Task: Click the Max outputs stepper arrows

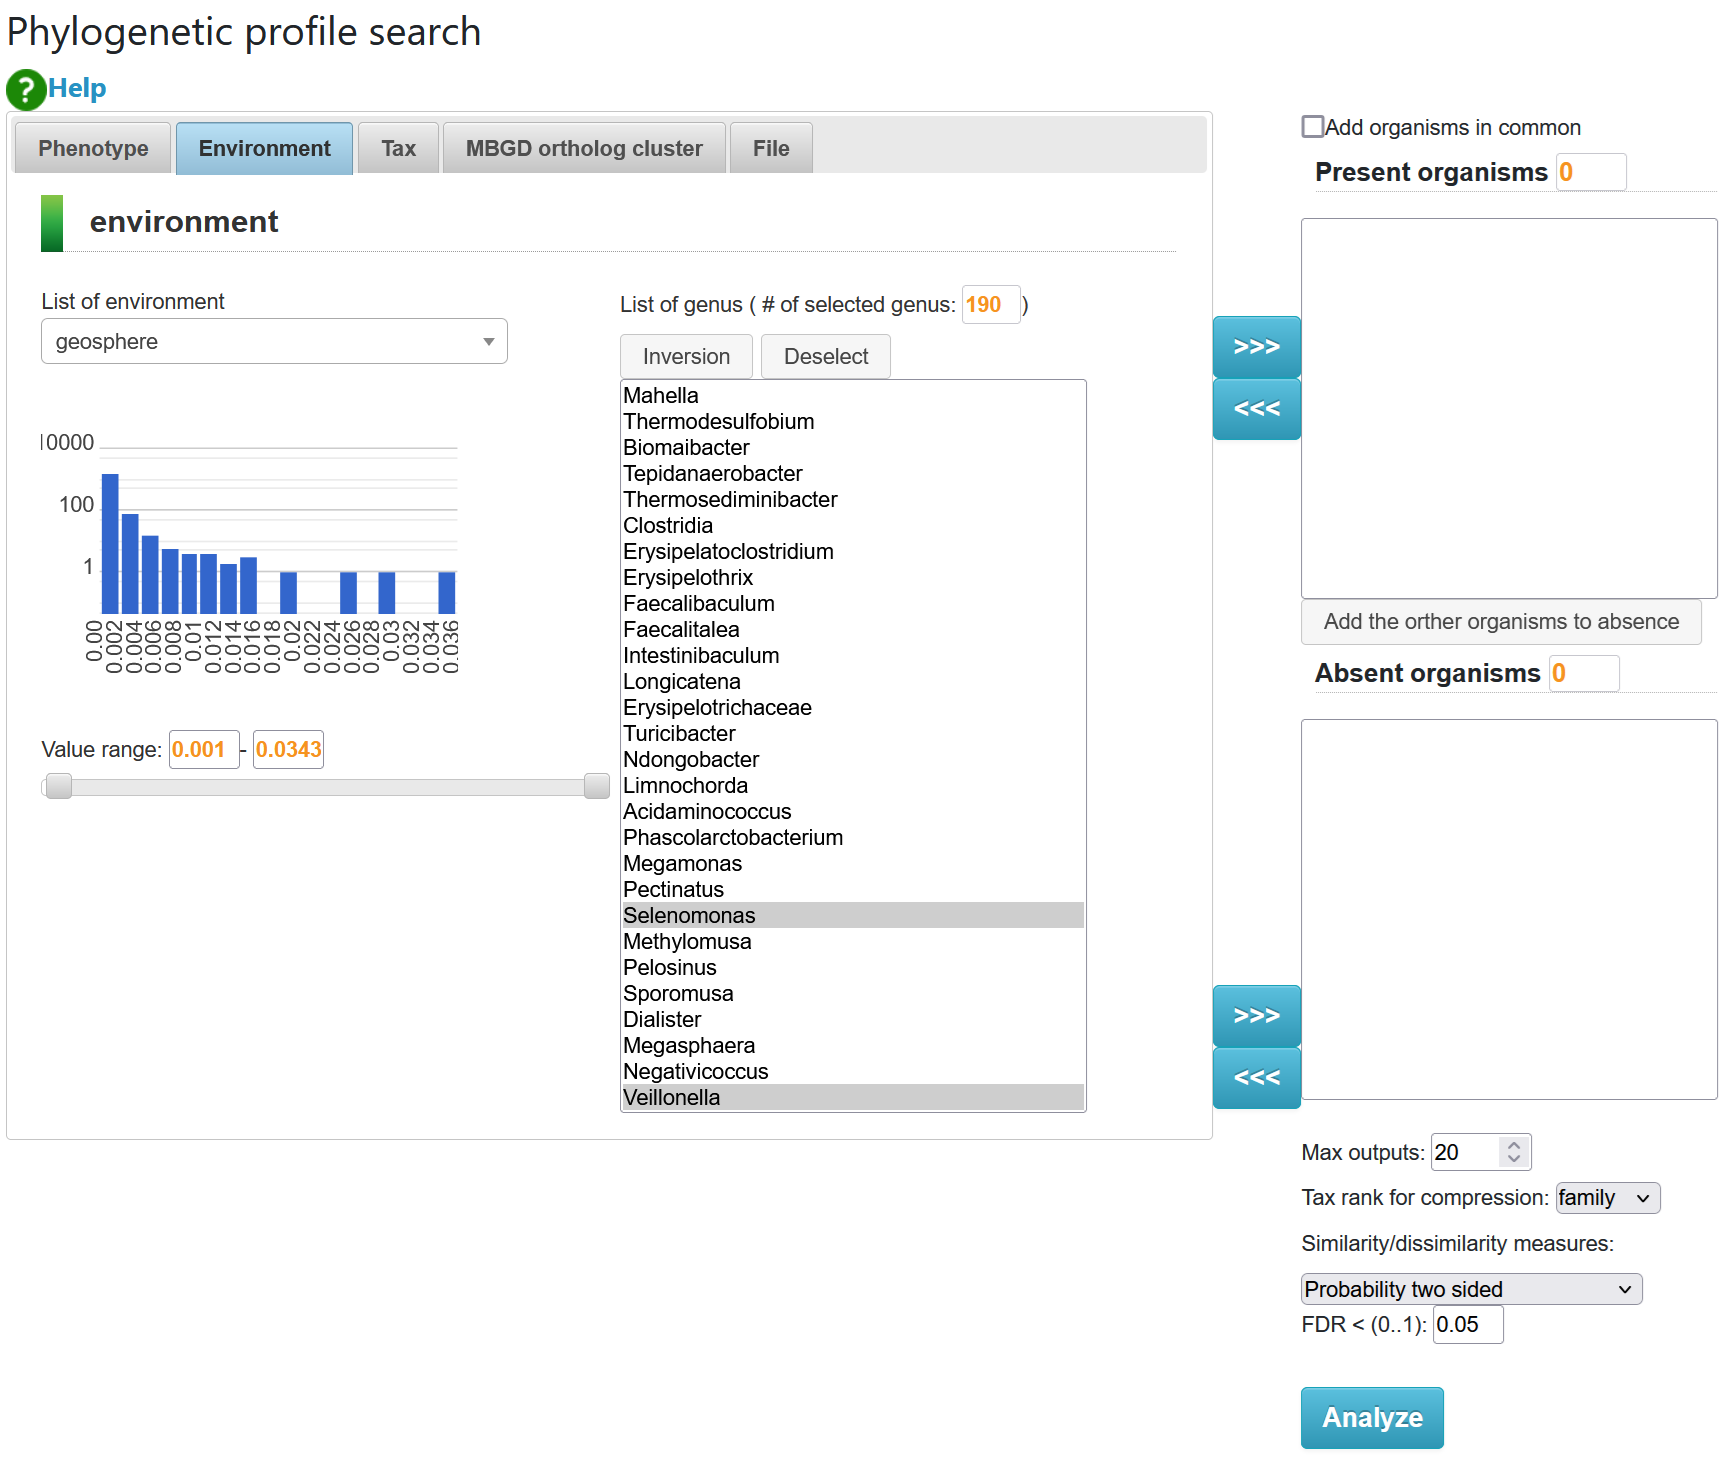Action: click(1513, 1152)
